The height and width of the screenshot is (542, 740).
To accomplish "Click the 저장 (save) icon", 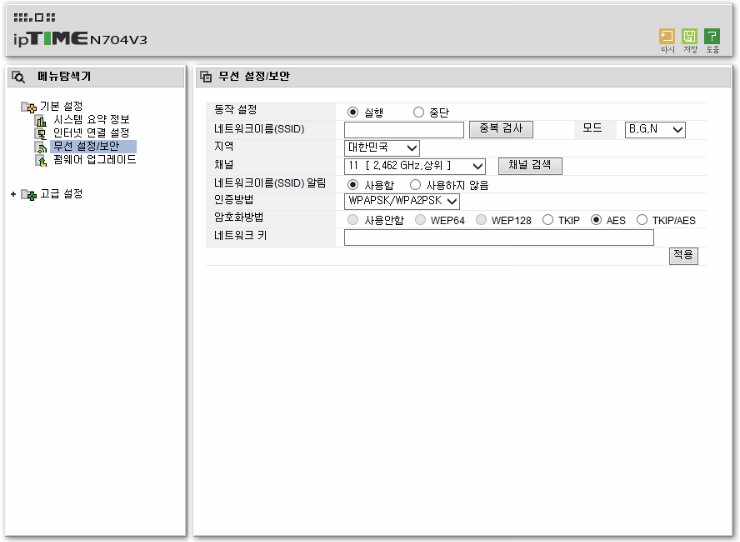I will pos(689,36).
